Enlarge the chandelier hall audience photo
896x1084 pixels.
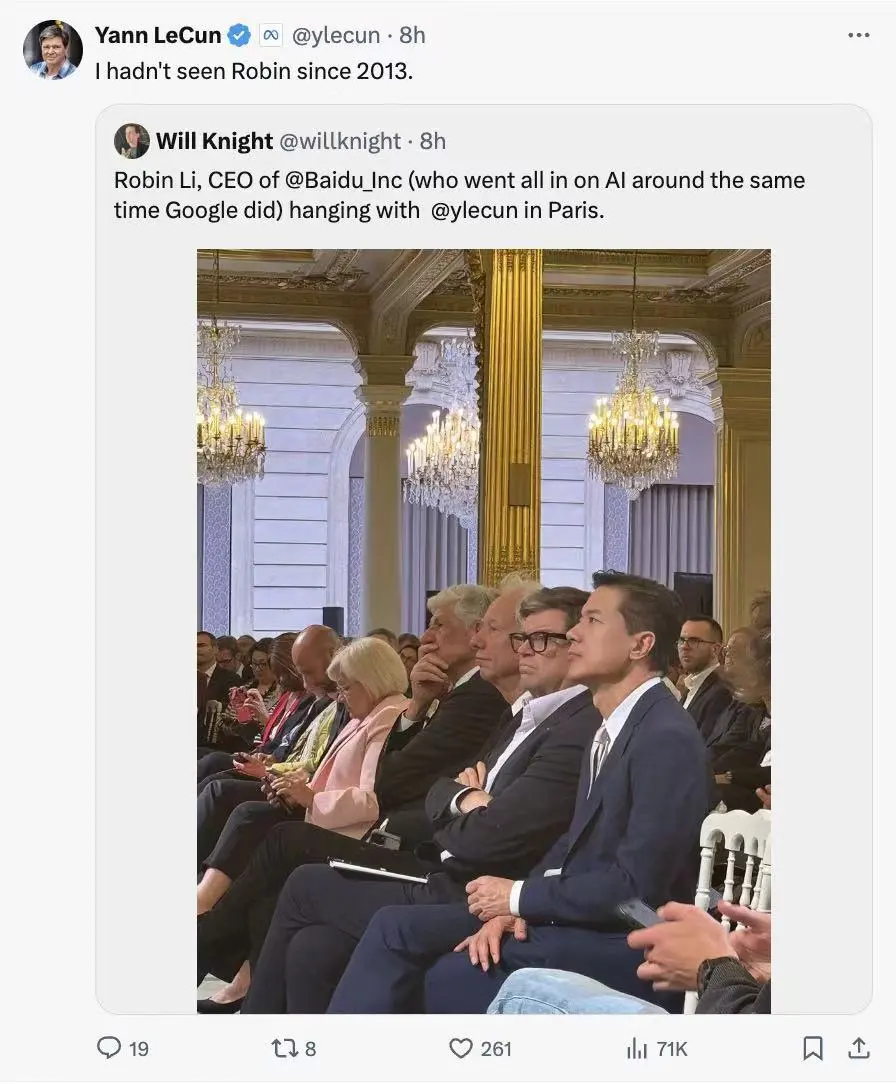484,631
